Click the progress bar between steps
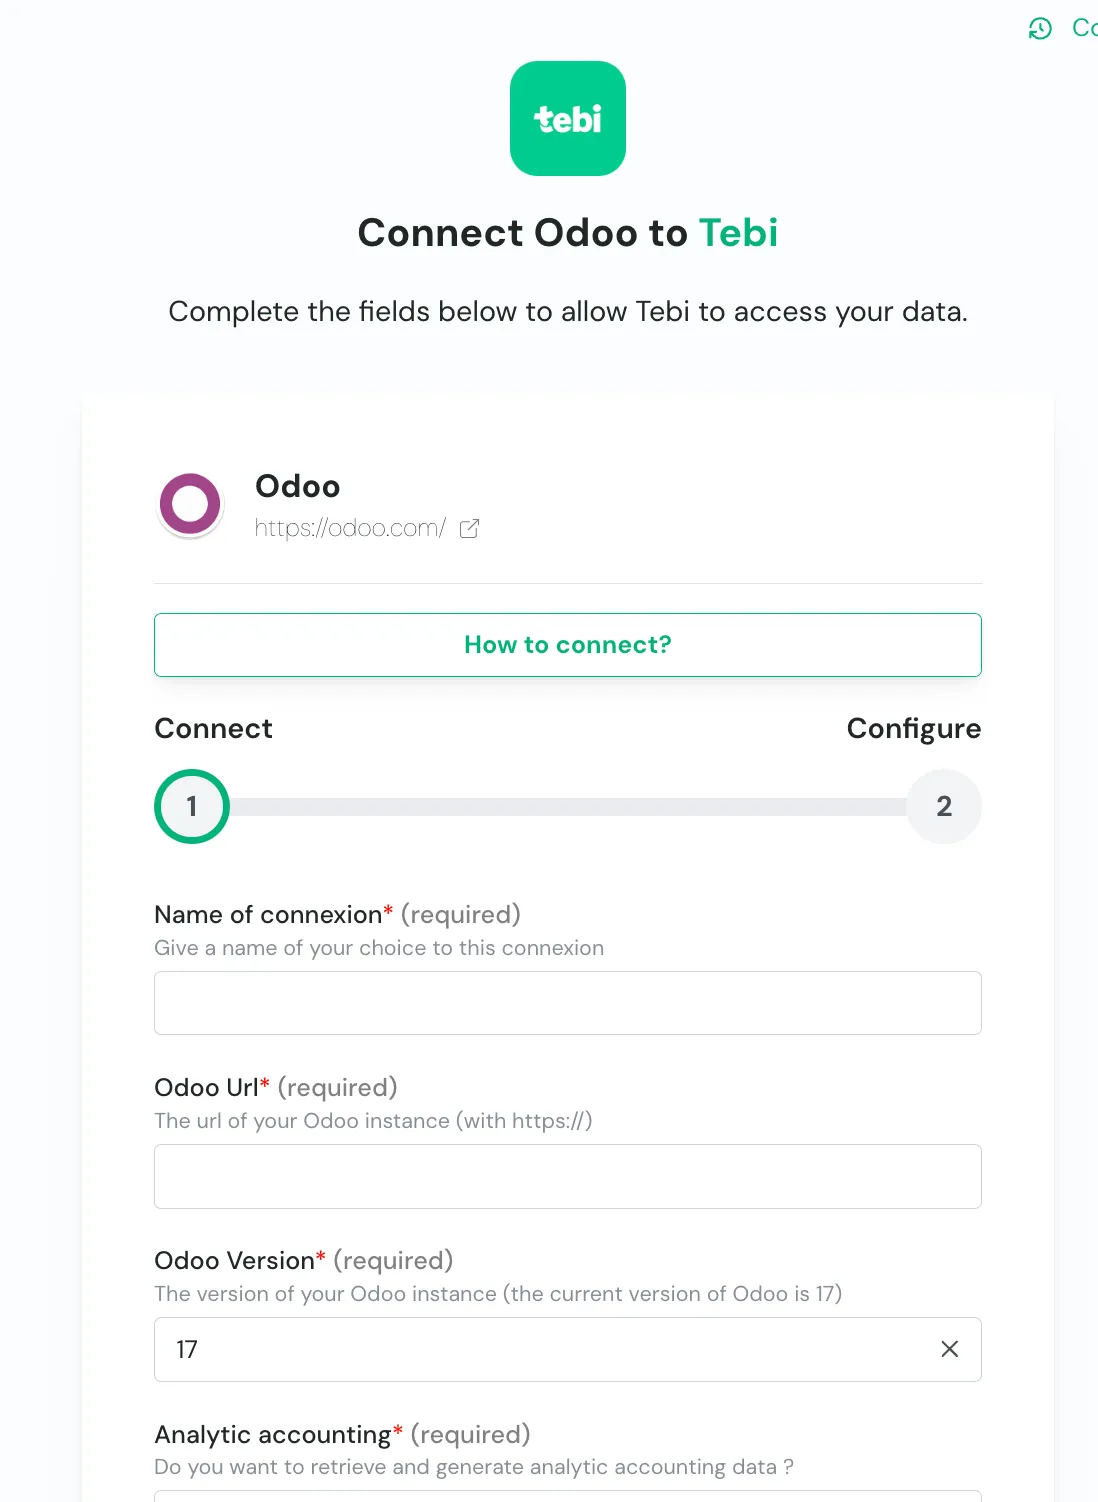Viewport: 1098px width, 1502px height. click(568, 807)
